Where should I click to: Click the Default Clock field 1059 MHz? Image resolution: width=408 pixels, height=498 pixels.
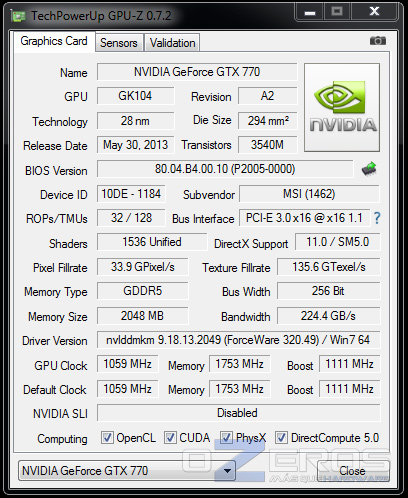click(128, 389)
